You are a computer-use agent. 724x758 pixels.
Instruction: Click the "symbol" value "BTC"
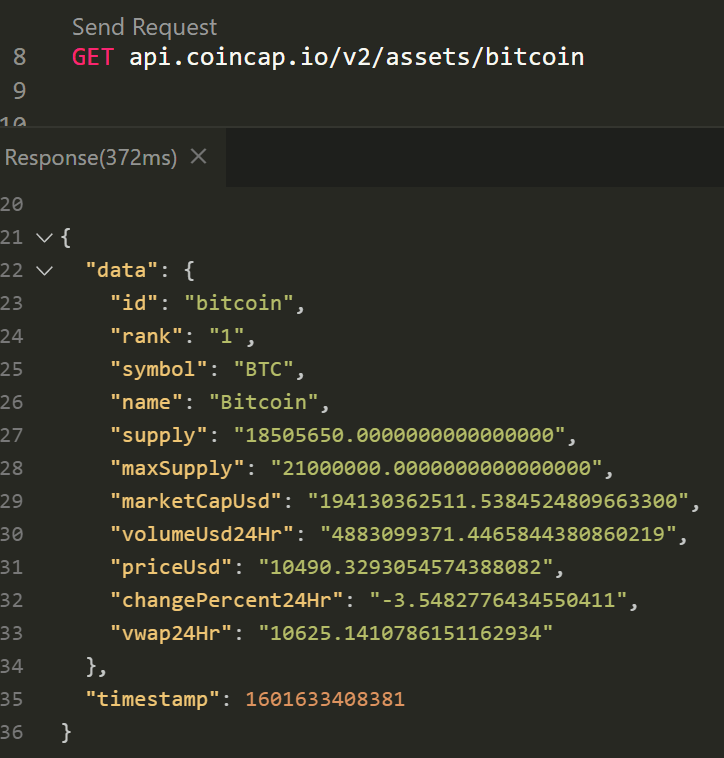(263, 370)
